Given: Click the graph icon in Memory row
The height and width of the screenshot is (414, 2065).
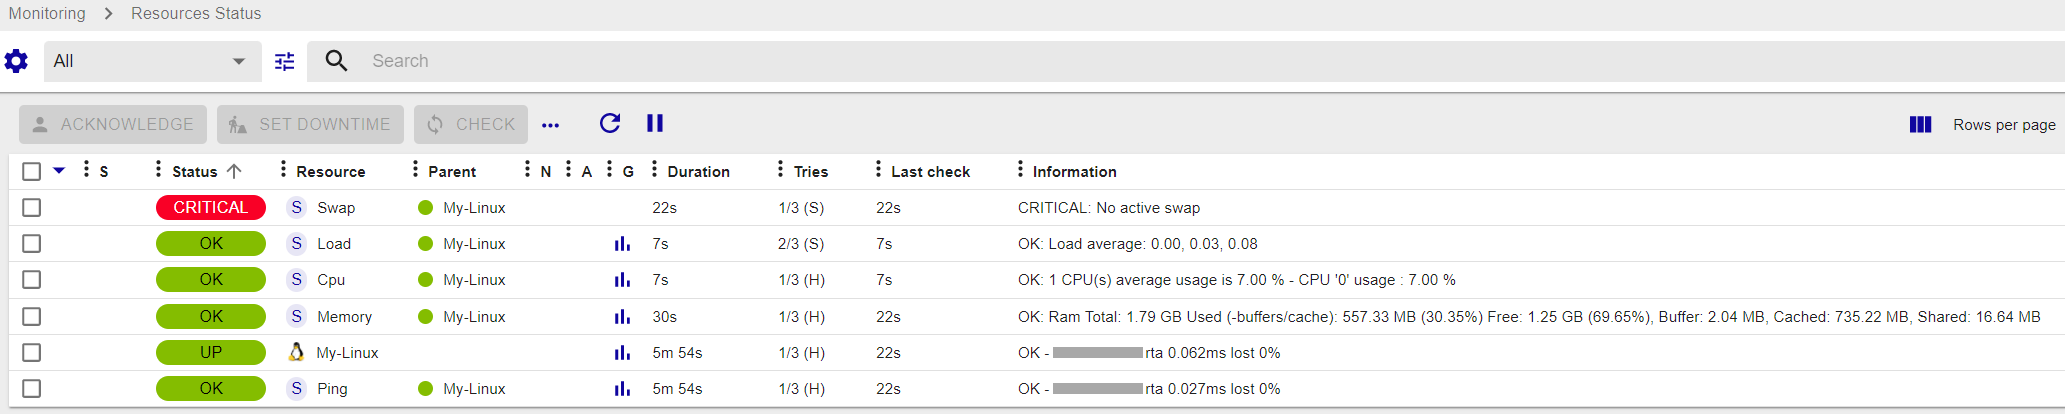Looking at the screenshot, I should pos(622,317).
